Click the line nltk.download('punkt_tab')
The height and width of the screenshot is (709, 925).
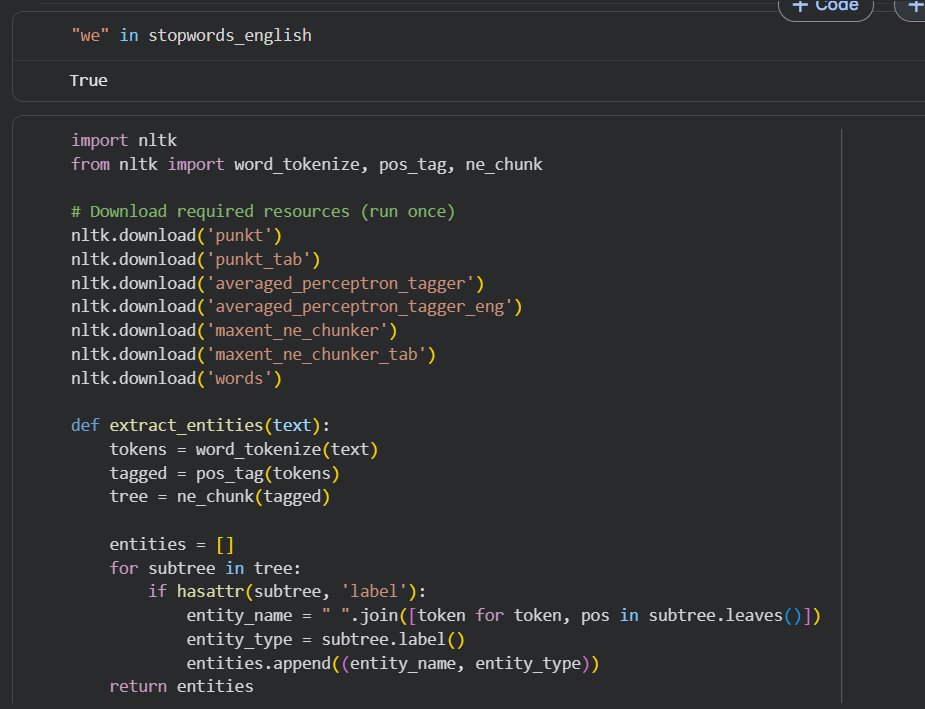pos(196,260)
